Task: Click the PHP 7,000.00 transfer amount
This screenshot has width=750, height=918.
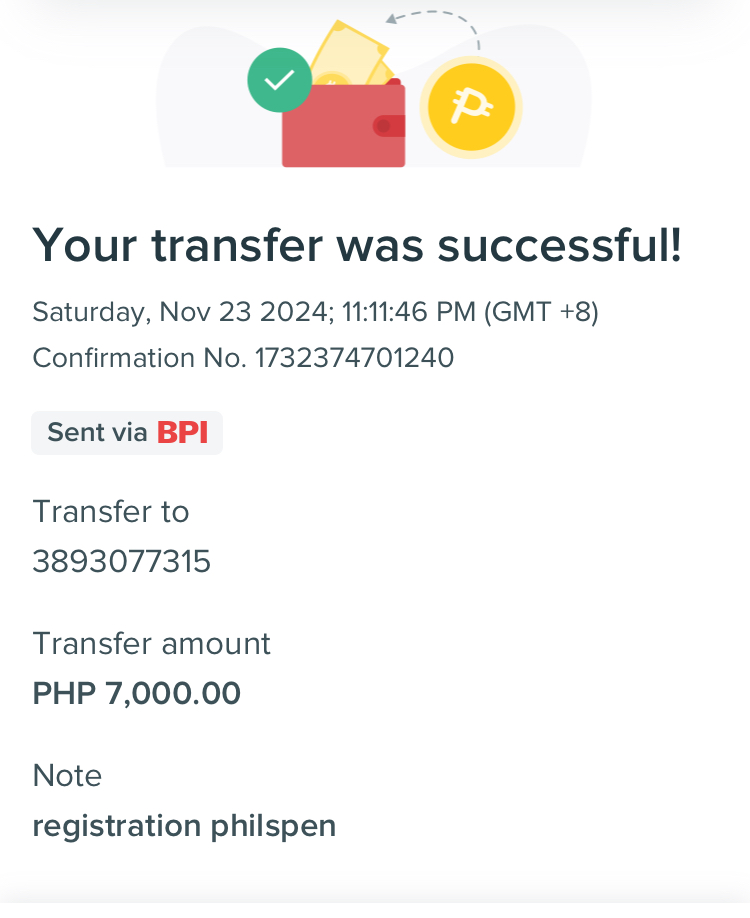Action: 136,694
